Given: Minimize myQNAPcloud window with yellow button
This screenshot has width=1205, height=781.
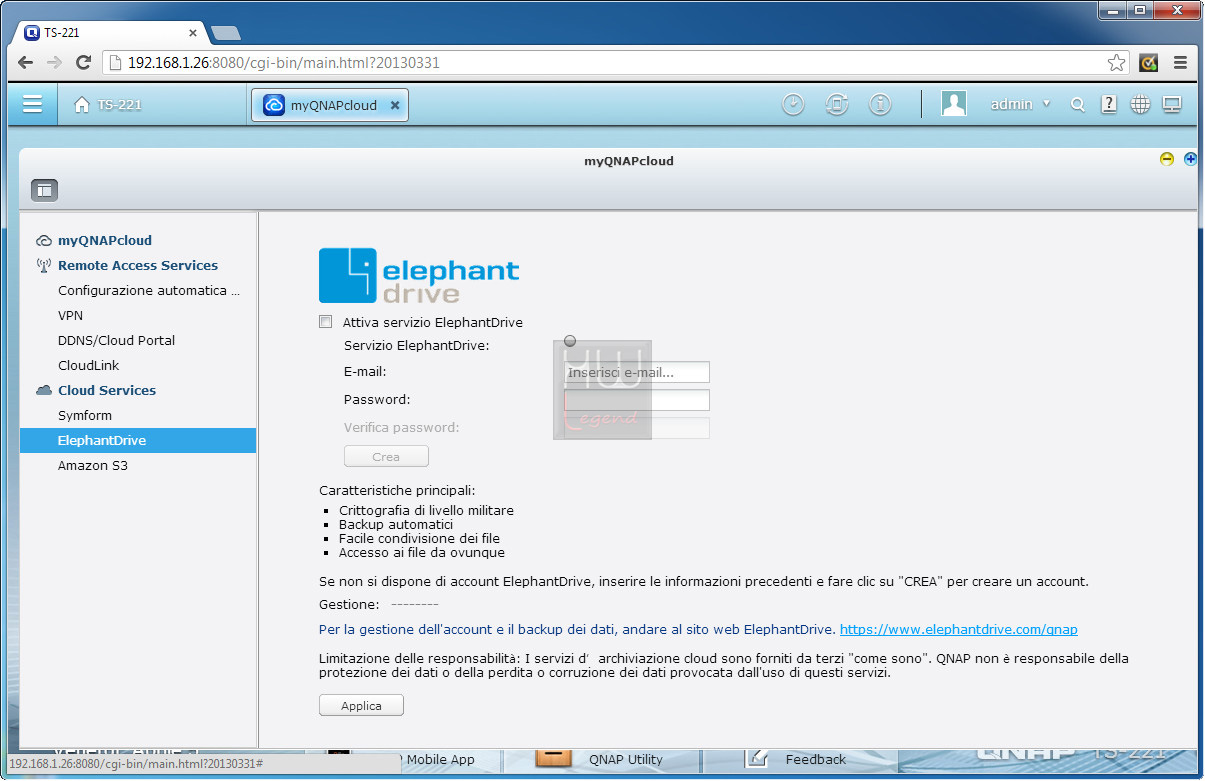Looking at the screenshot, I should (x=1167, y=159).
